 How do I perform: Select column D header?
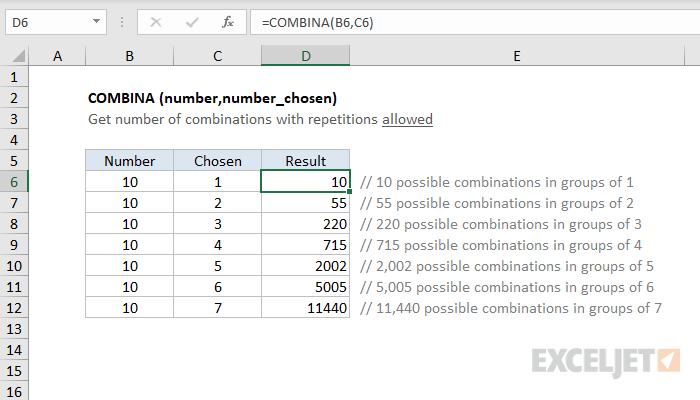pyautogui.click(x=305, y=57)
